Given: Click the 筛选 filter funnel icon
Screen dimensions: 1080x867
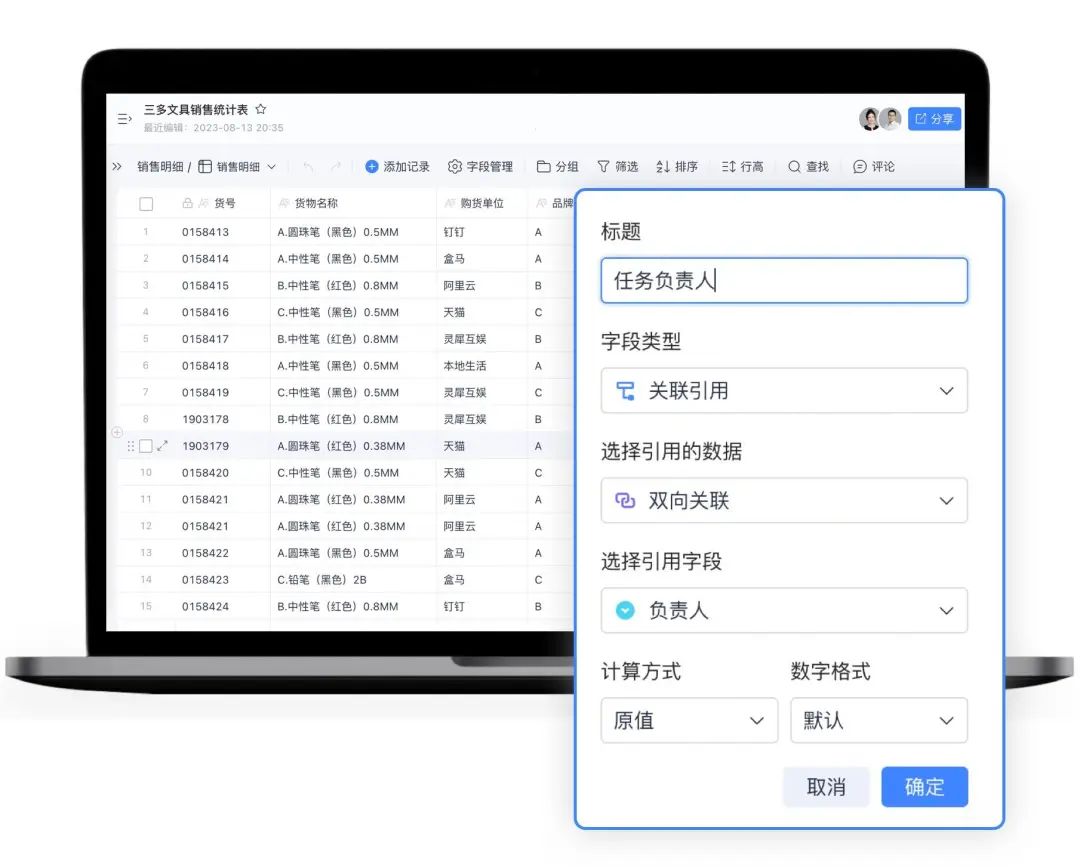Looking at the screenshot, I should (x=603, y=167).
